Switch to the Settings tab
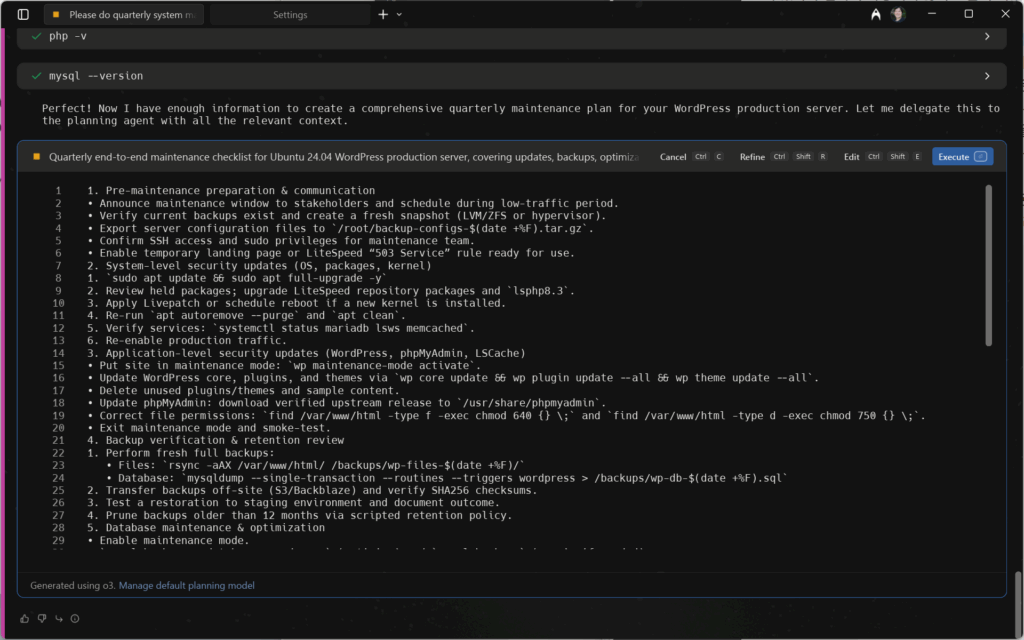Image resolution: width=1024 pixels, height=640 pixels. pyautogui.click(x=290, y=14)
